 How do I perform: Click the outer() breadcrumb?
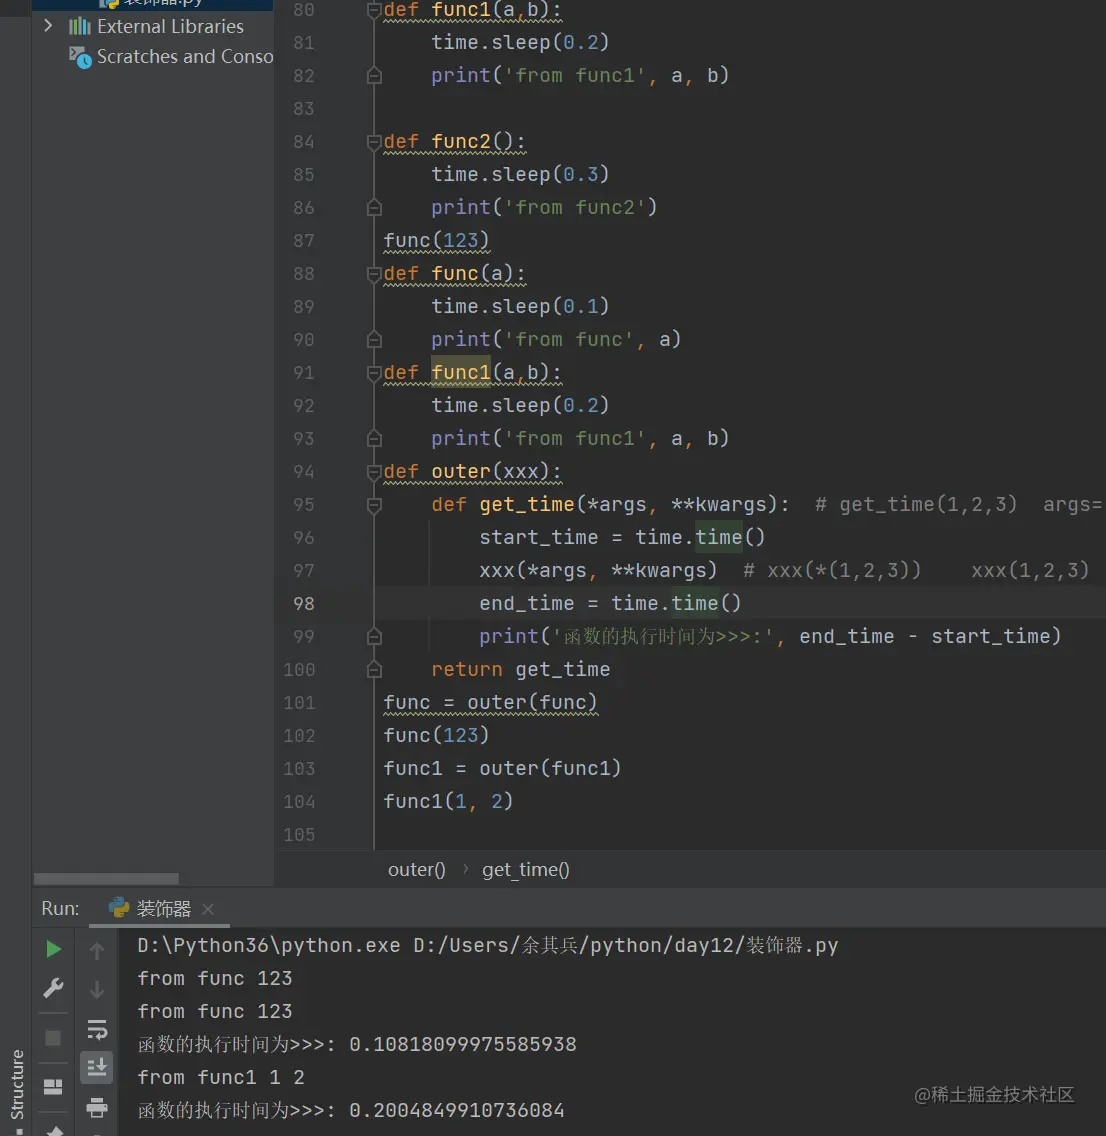pyautogui.click(x=416, y=869)
